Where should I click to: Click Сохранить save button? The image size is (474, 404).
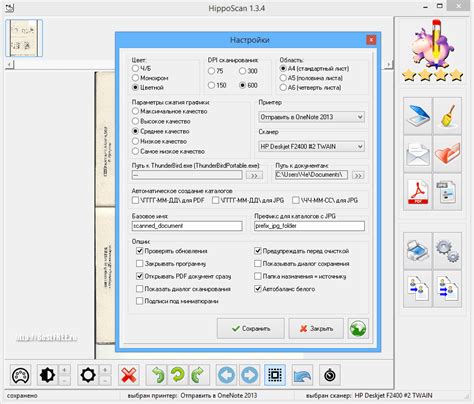251,329
